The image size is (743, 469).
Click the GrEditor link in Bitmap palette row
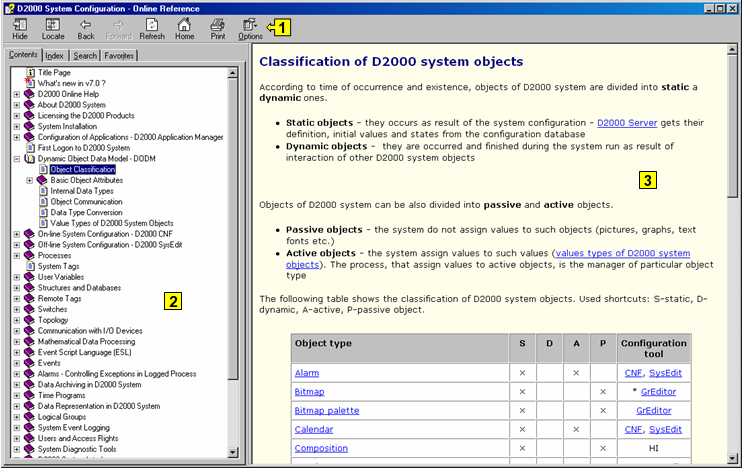(653, 410)
